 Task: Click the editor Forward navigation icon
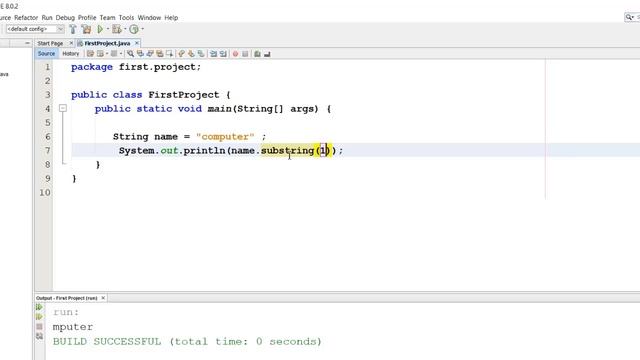click(x=114, y=54)
